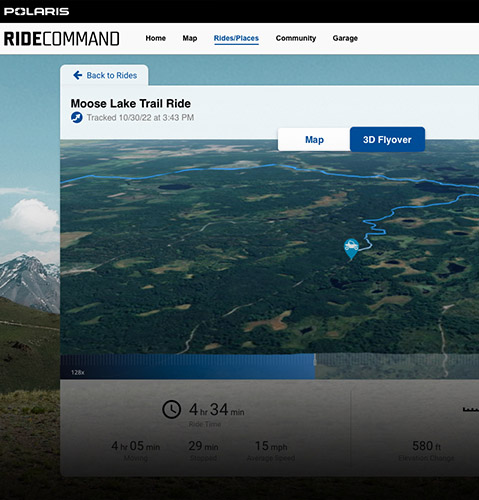Image resolution: width=479 pixels, height=500 pixels.
Task: Click the 4 hr 34 min ride time
Action: [x=217, y=410]
